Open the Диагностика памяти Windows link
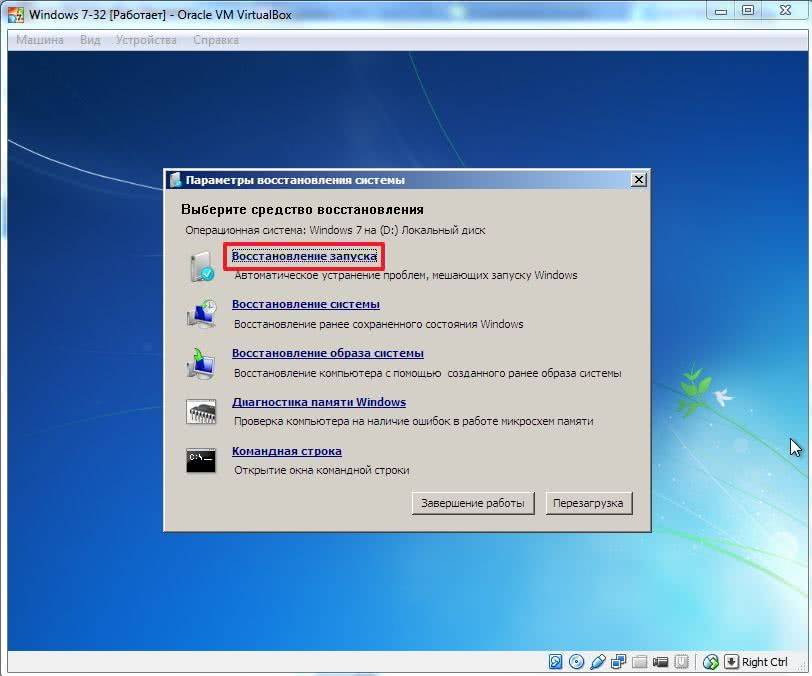The height and width of the screenshot is (676, 812). [x=318, y=402]
